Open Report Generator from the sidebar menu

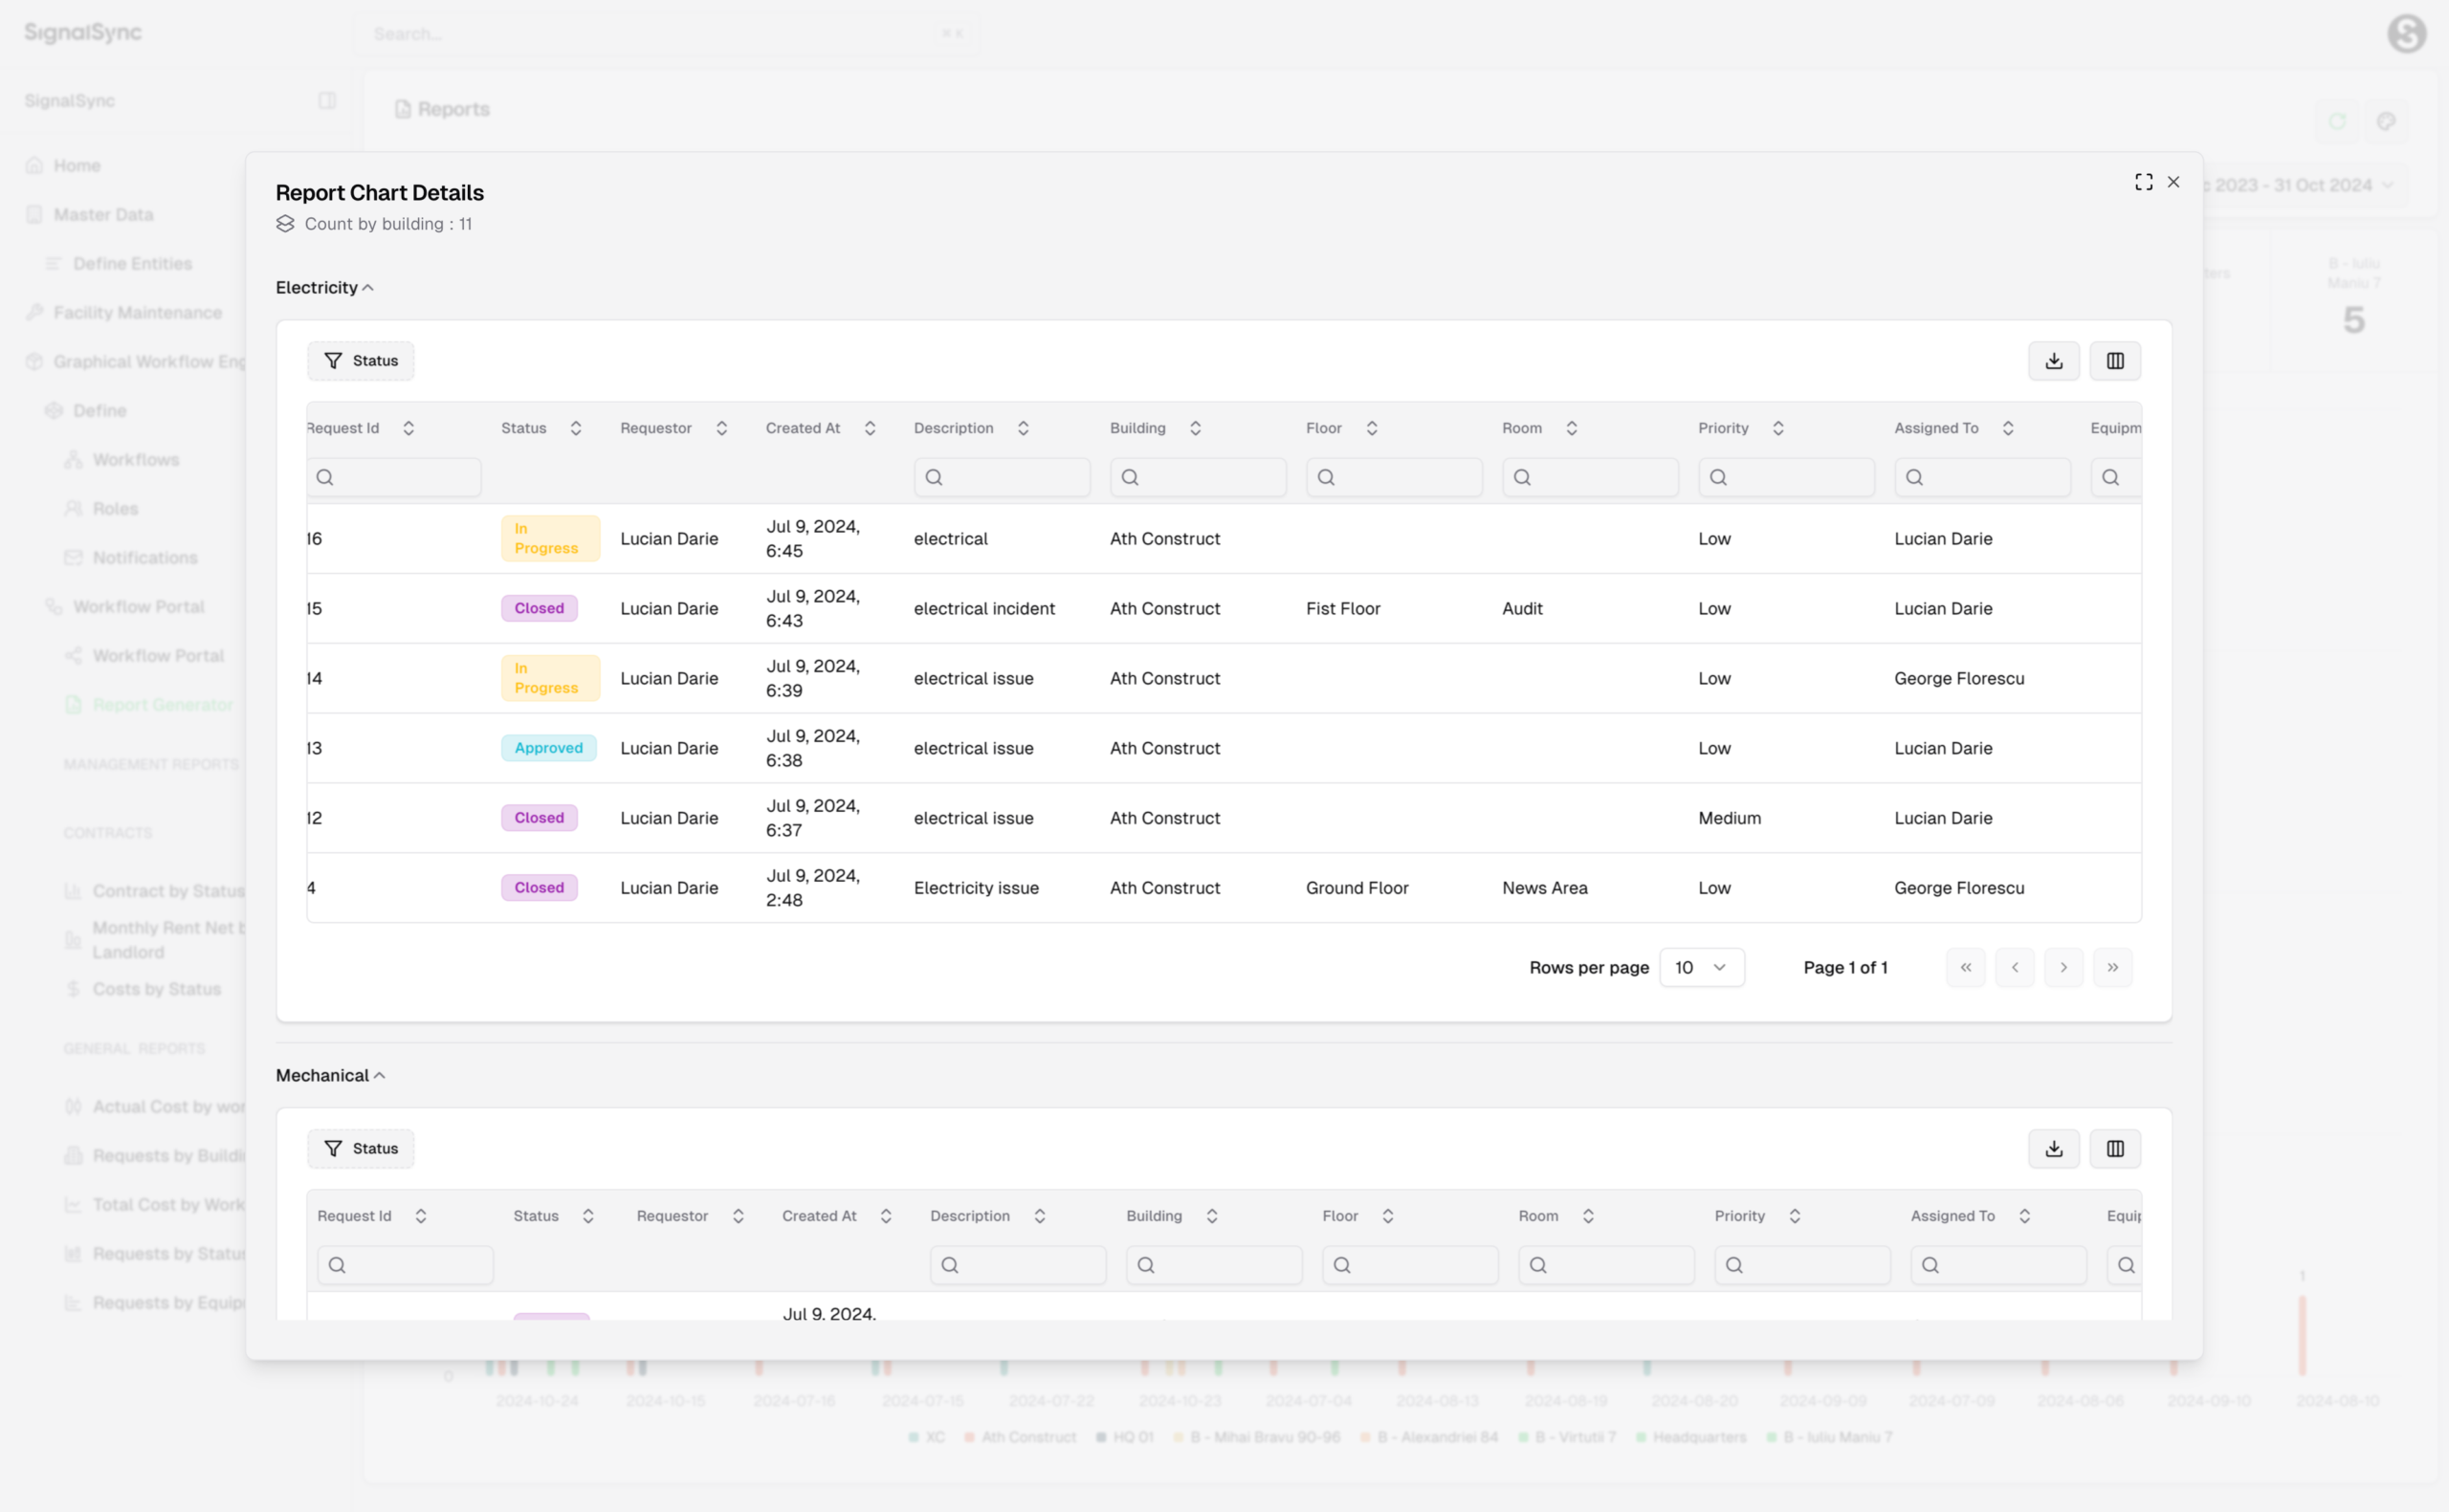click(x=161, y=704)
